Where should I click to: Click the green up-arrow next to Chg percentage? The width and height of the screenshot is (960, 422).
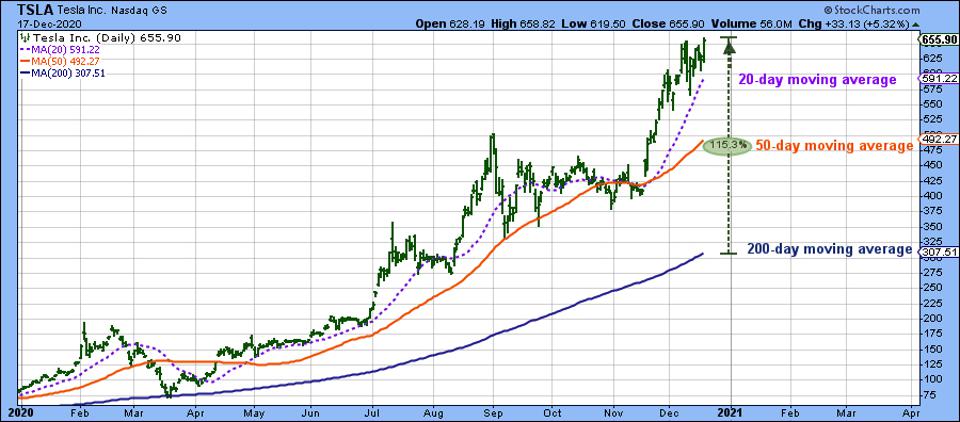[916, 24]
